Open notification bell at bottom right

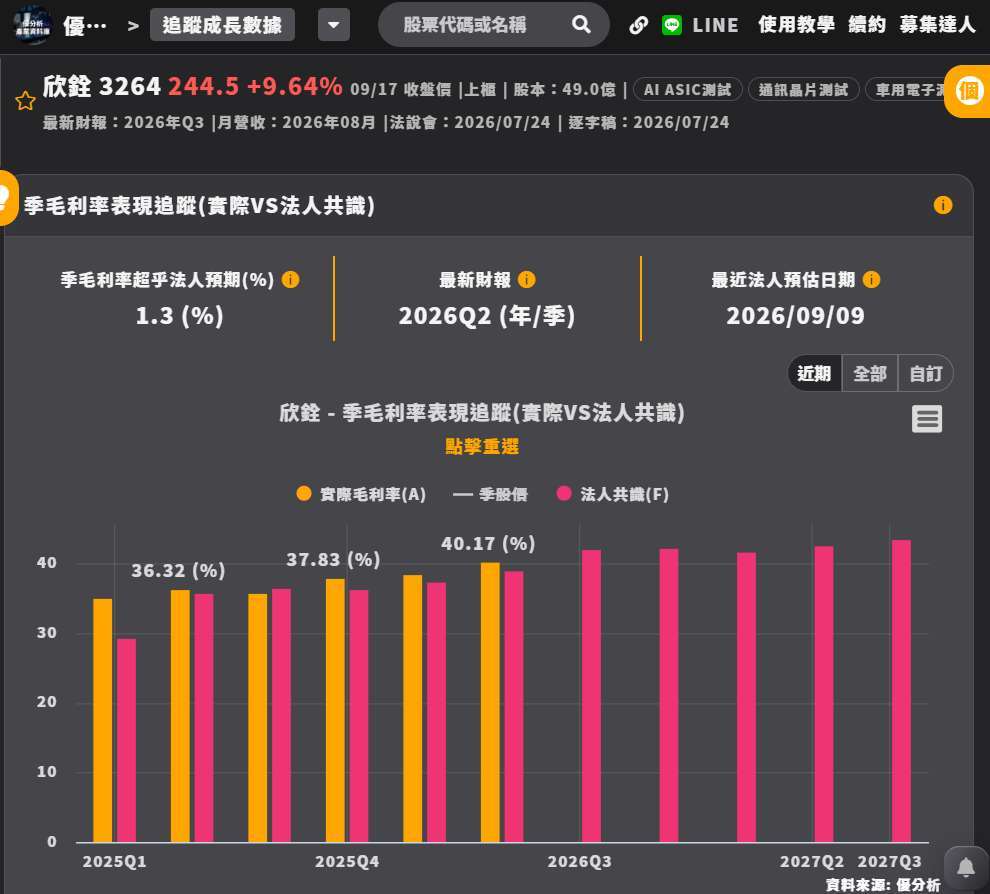coord(966,867)
